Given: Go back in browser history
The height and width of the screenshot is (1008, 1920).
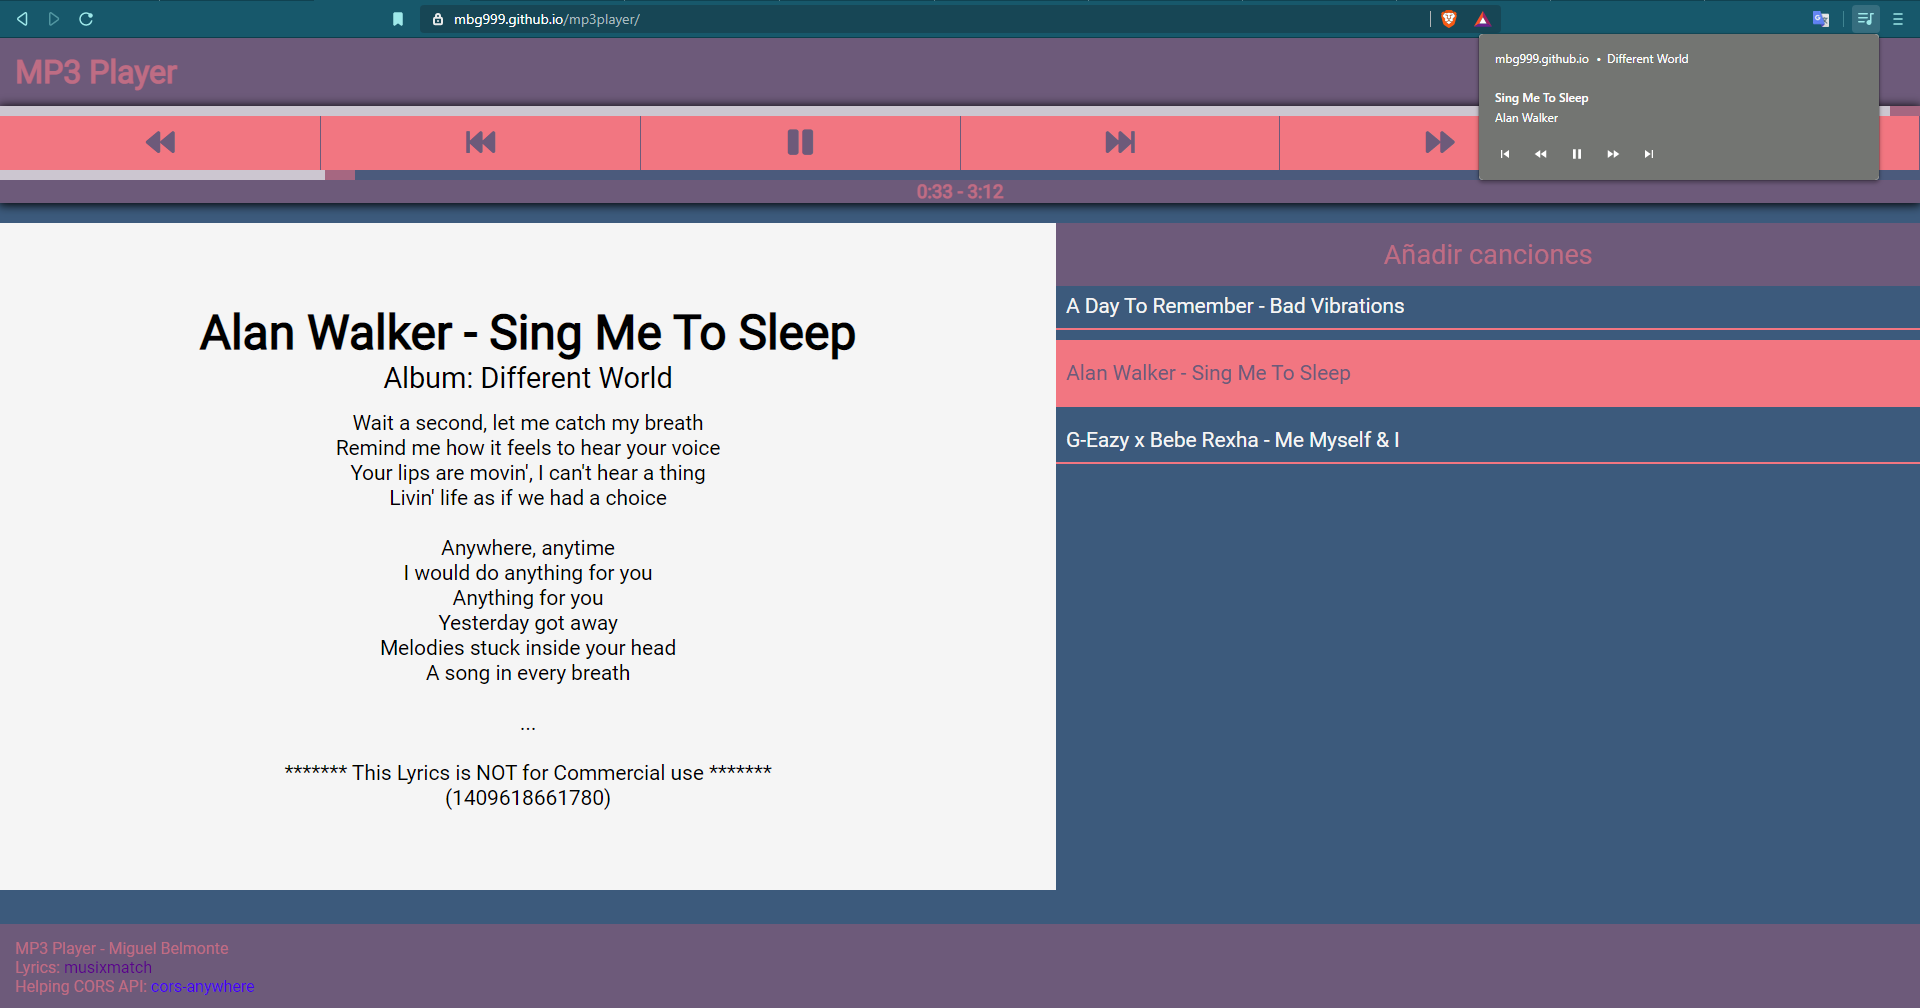Looking at the screenshot, I should point(22,19).
